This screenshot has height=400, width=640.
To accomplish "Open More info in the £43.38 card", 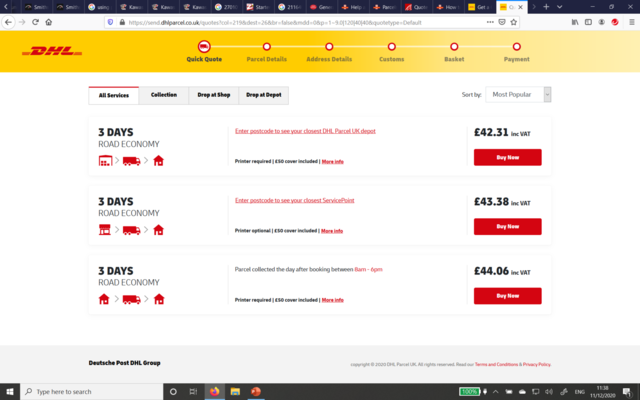I will click(x=332, y=231).
